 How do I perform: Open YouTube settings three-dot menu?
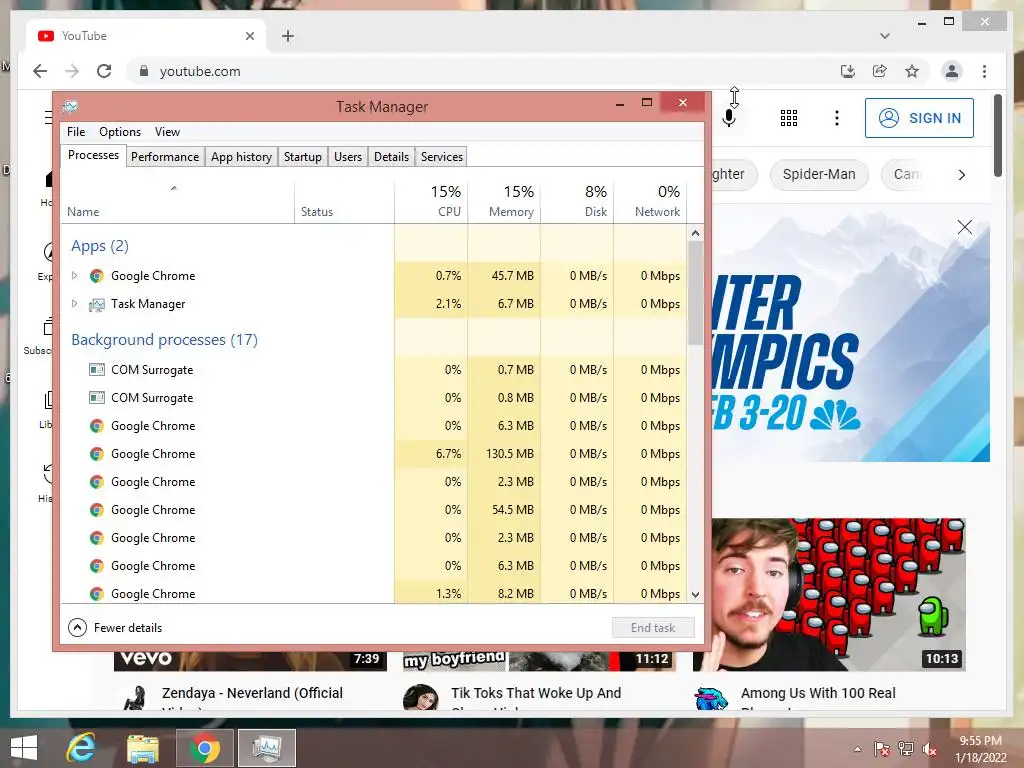(x=837, y=118)
